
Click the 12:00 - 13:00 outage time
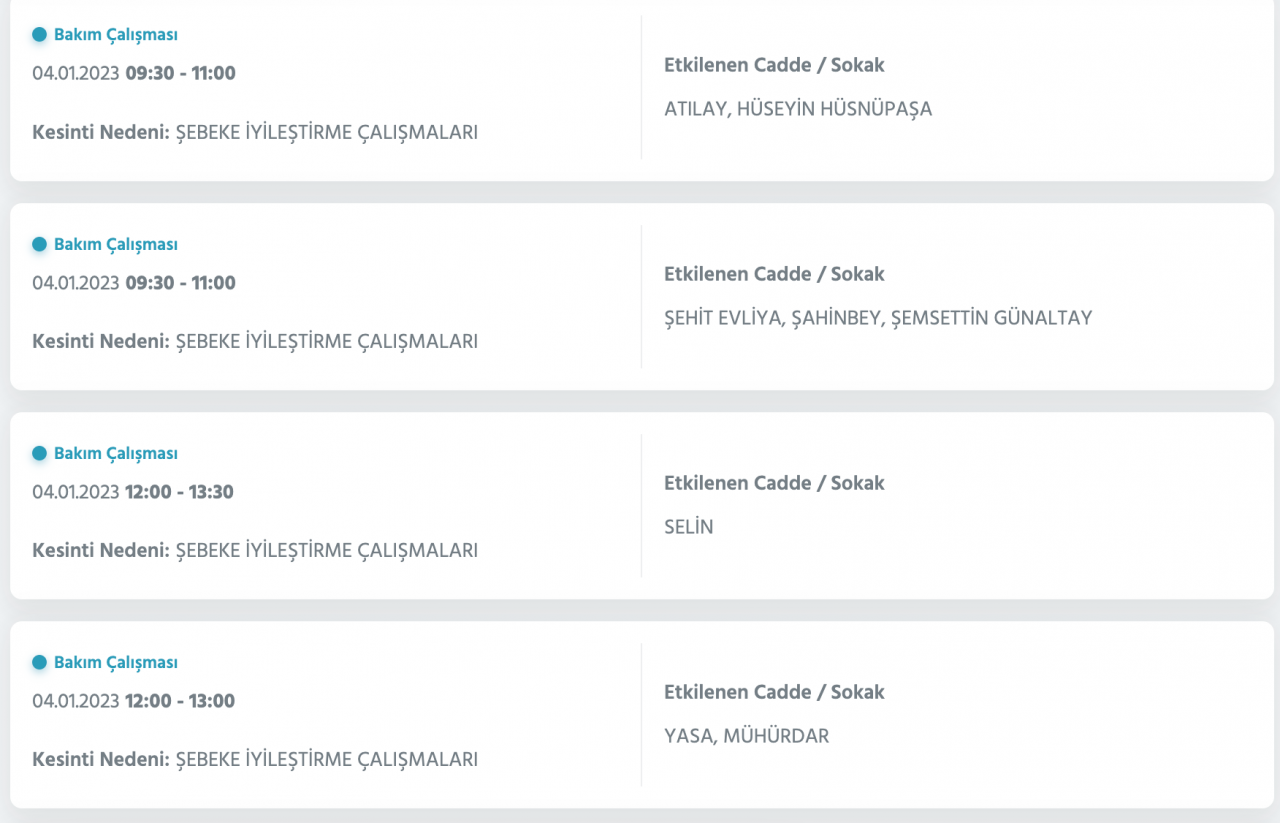pos(179,701)
